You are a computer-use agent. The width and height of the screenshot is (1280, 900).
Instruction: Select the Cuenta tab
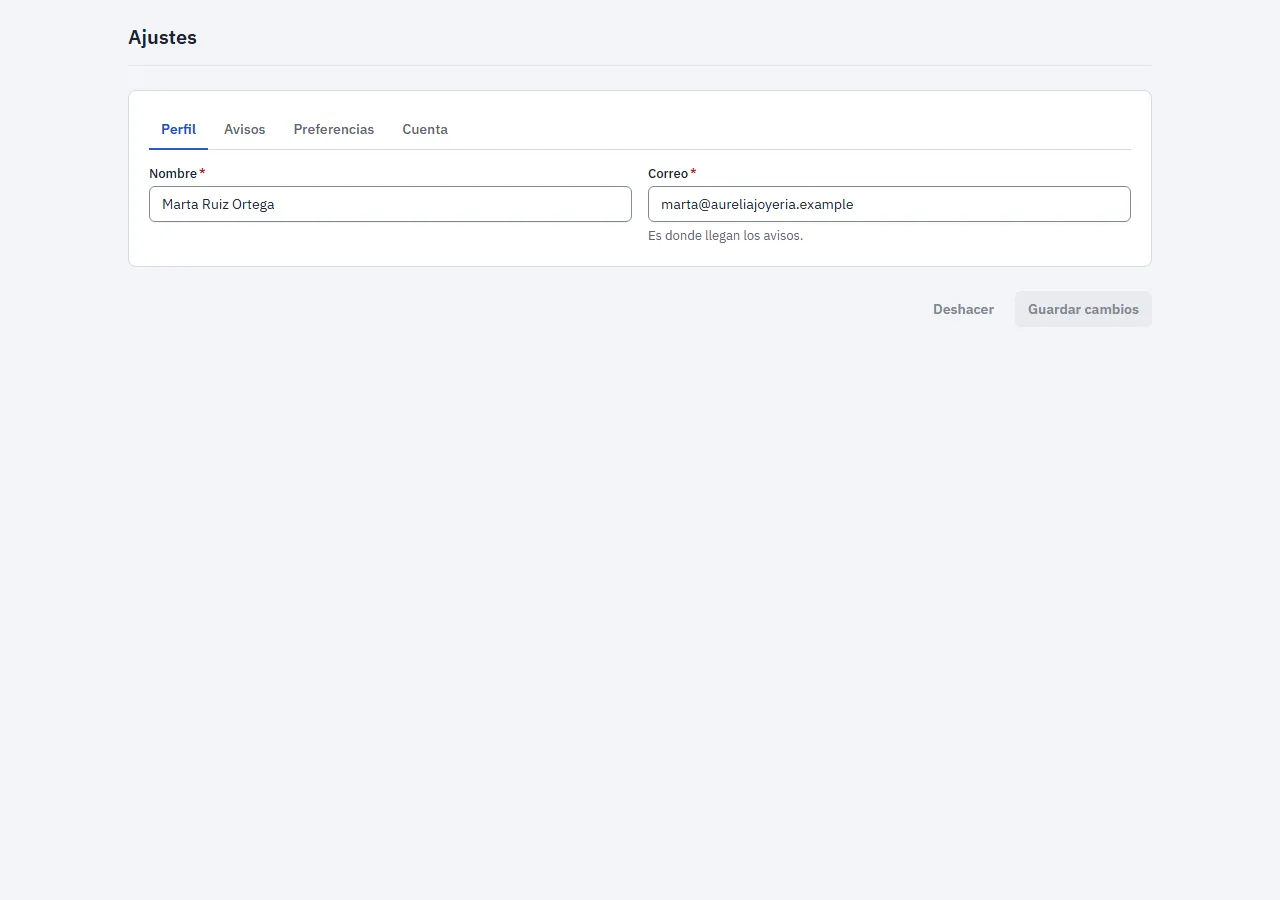(x=425, y=130)
